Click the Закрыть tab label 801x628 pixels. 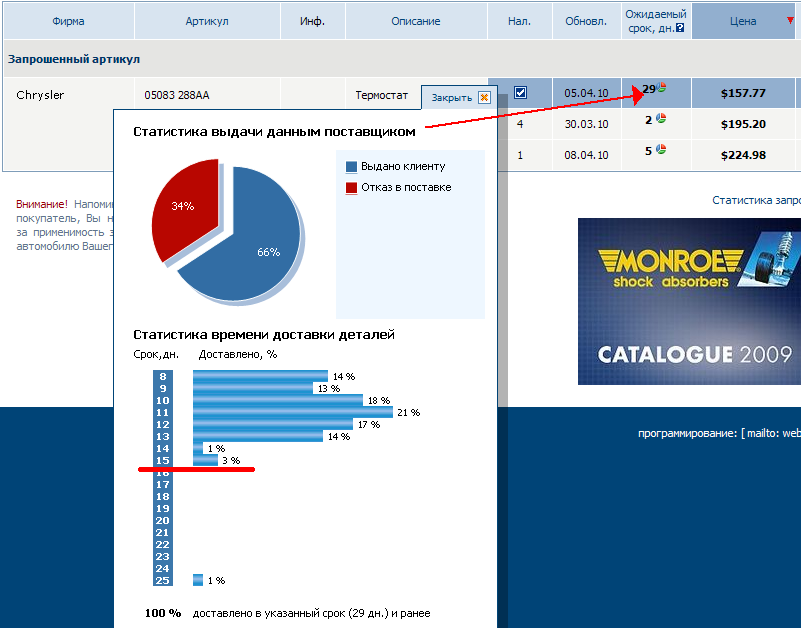pos(451,98)
